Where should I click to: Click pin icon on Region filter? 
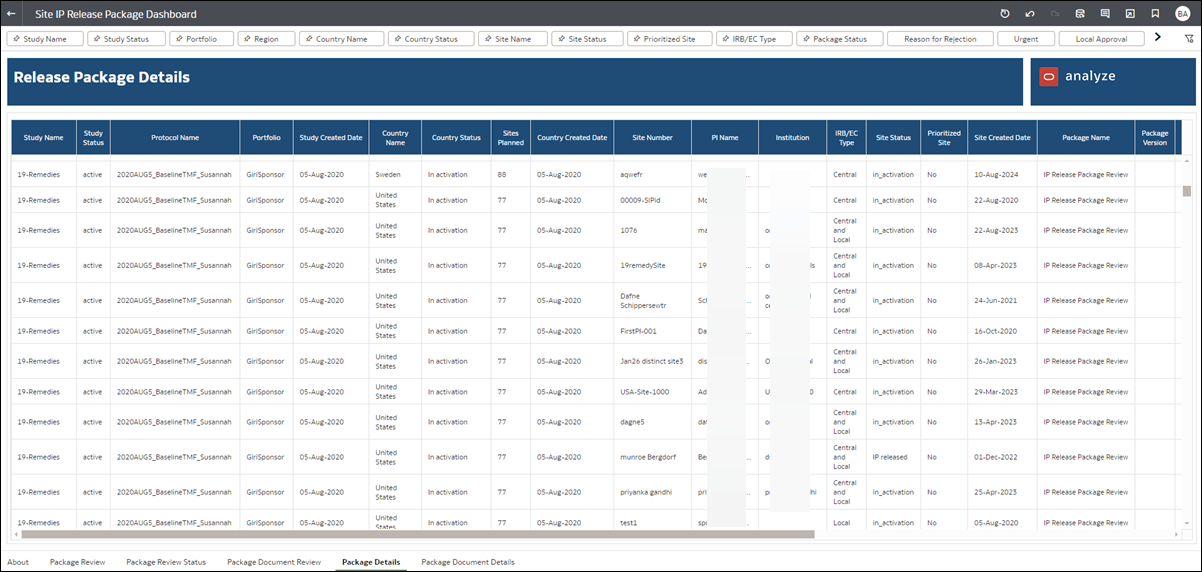coord(247,39)
